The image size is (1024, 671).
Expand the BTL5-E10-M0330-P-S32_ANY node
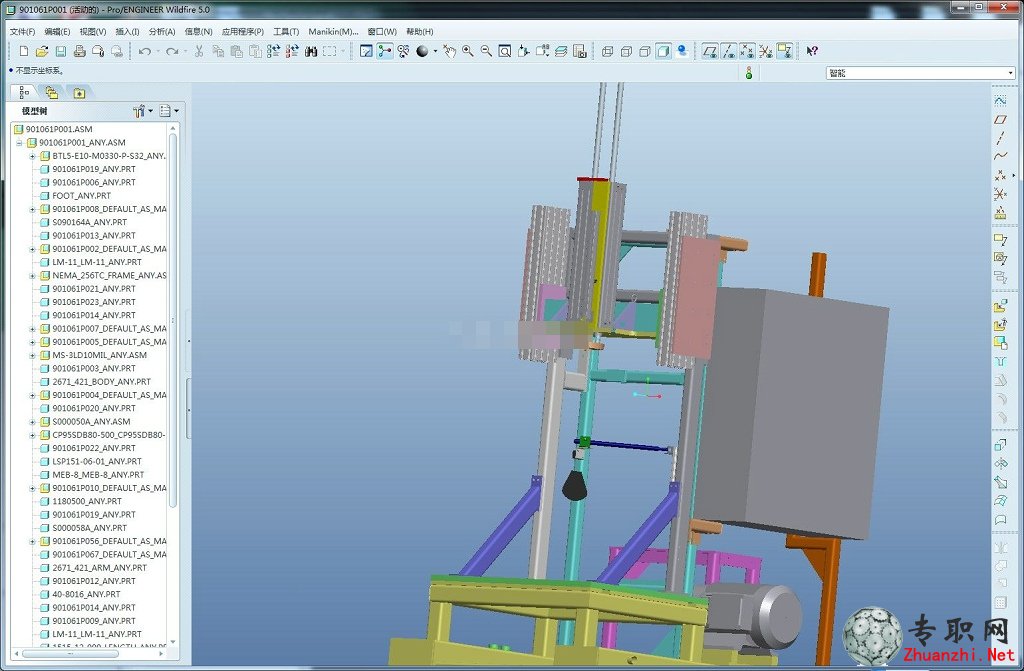point(32,156)
